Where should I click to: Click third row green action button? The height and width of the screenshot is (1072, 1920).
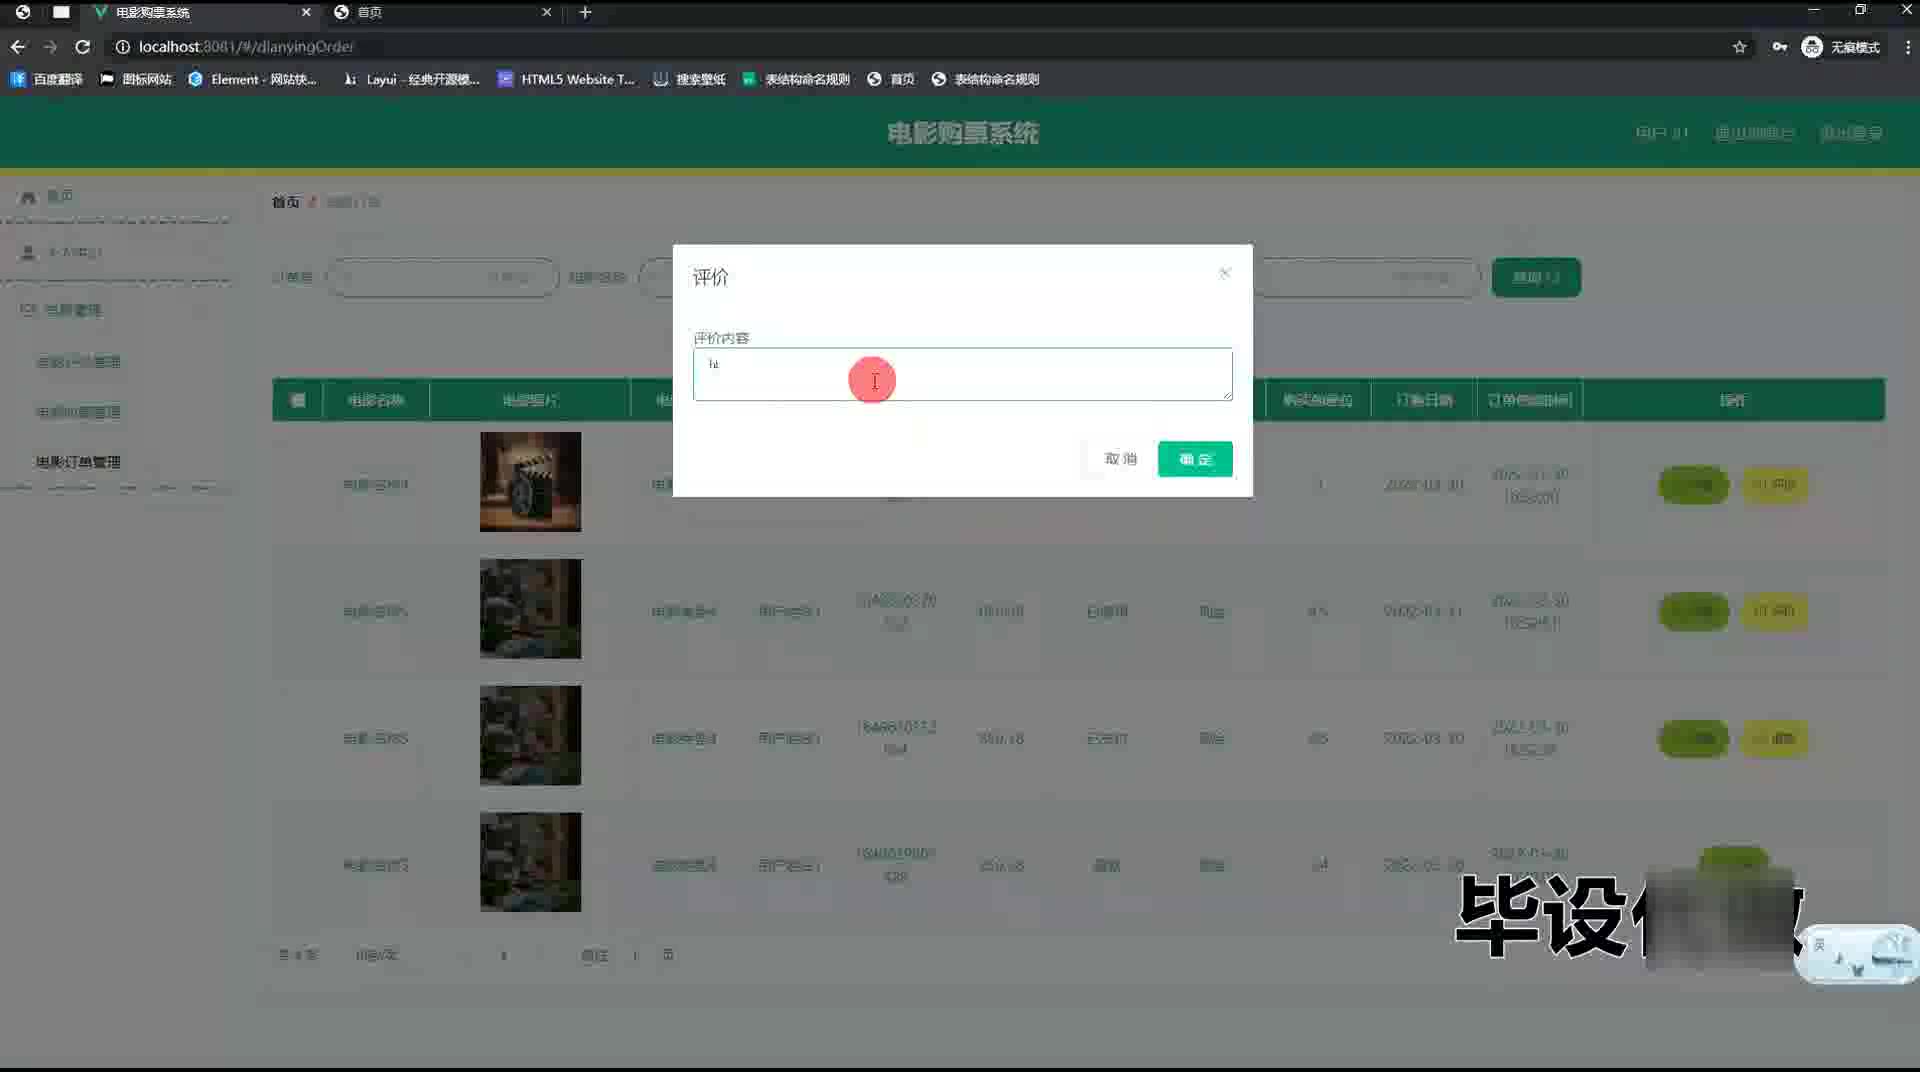[1694, 739]
